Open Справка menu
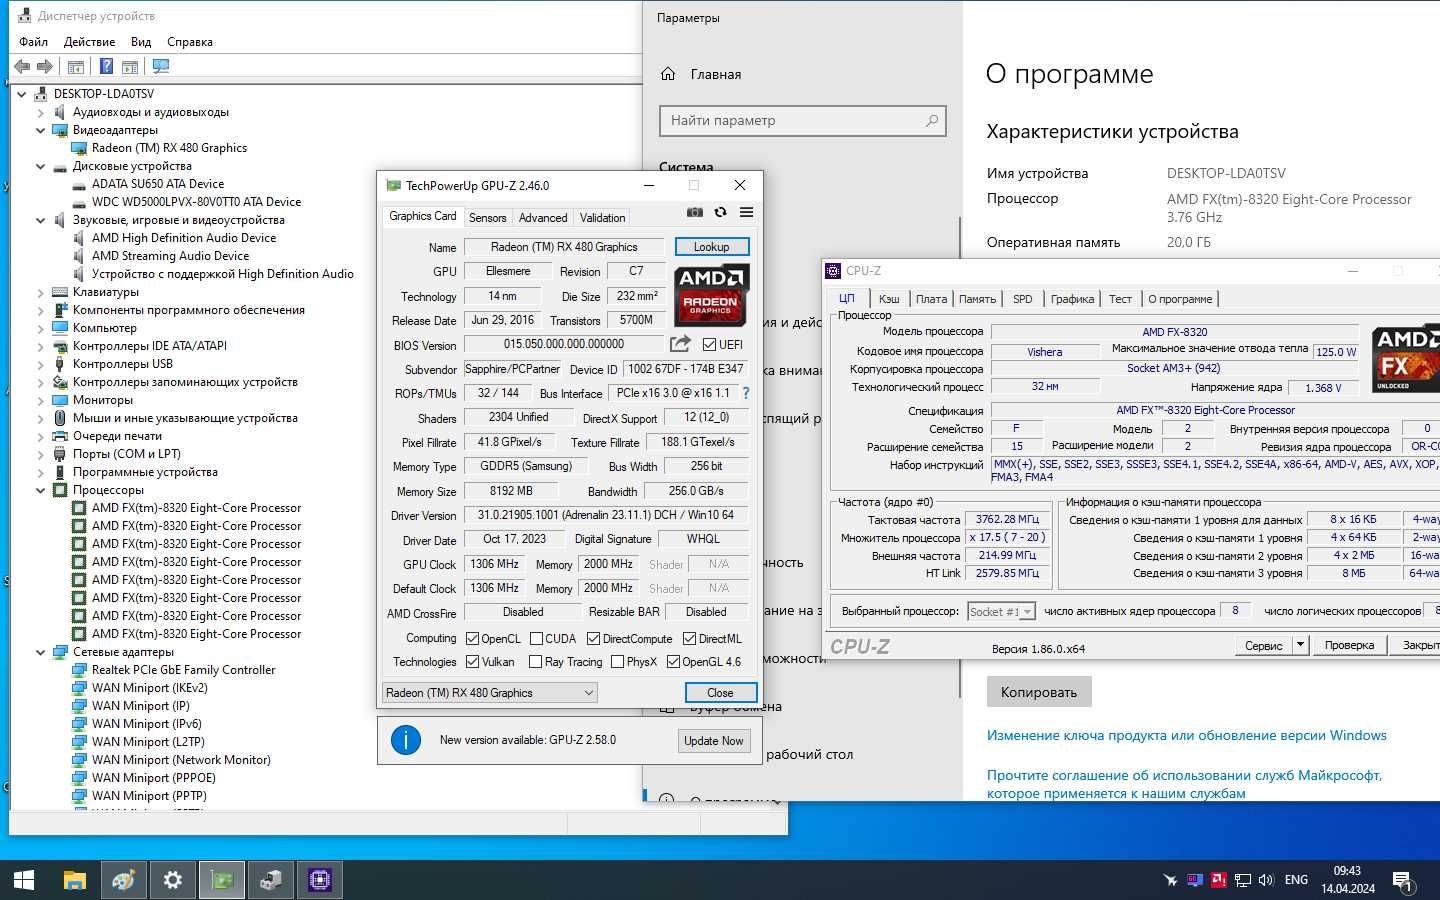 [190, 42]
